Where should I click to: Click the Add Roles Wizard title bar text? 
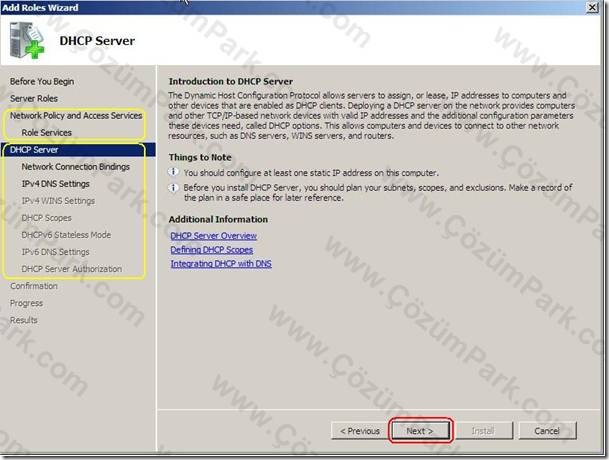[40, 7]
